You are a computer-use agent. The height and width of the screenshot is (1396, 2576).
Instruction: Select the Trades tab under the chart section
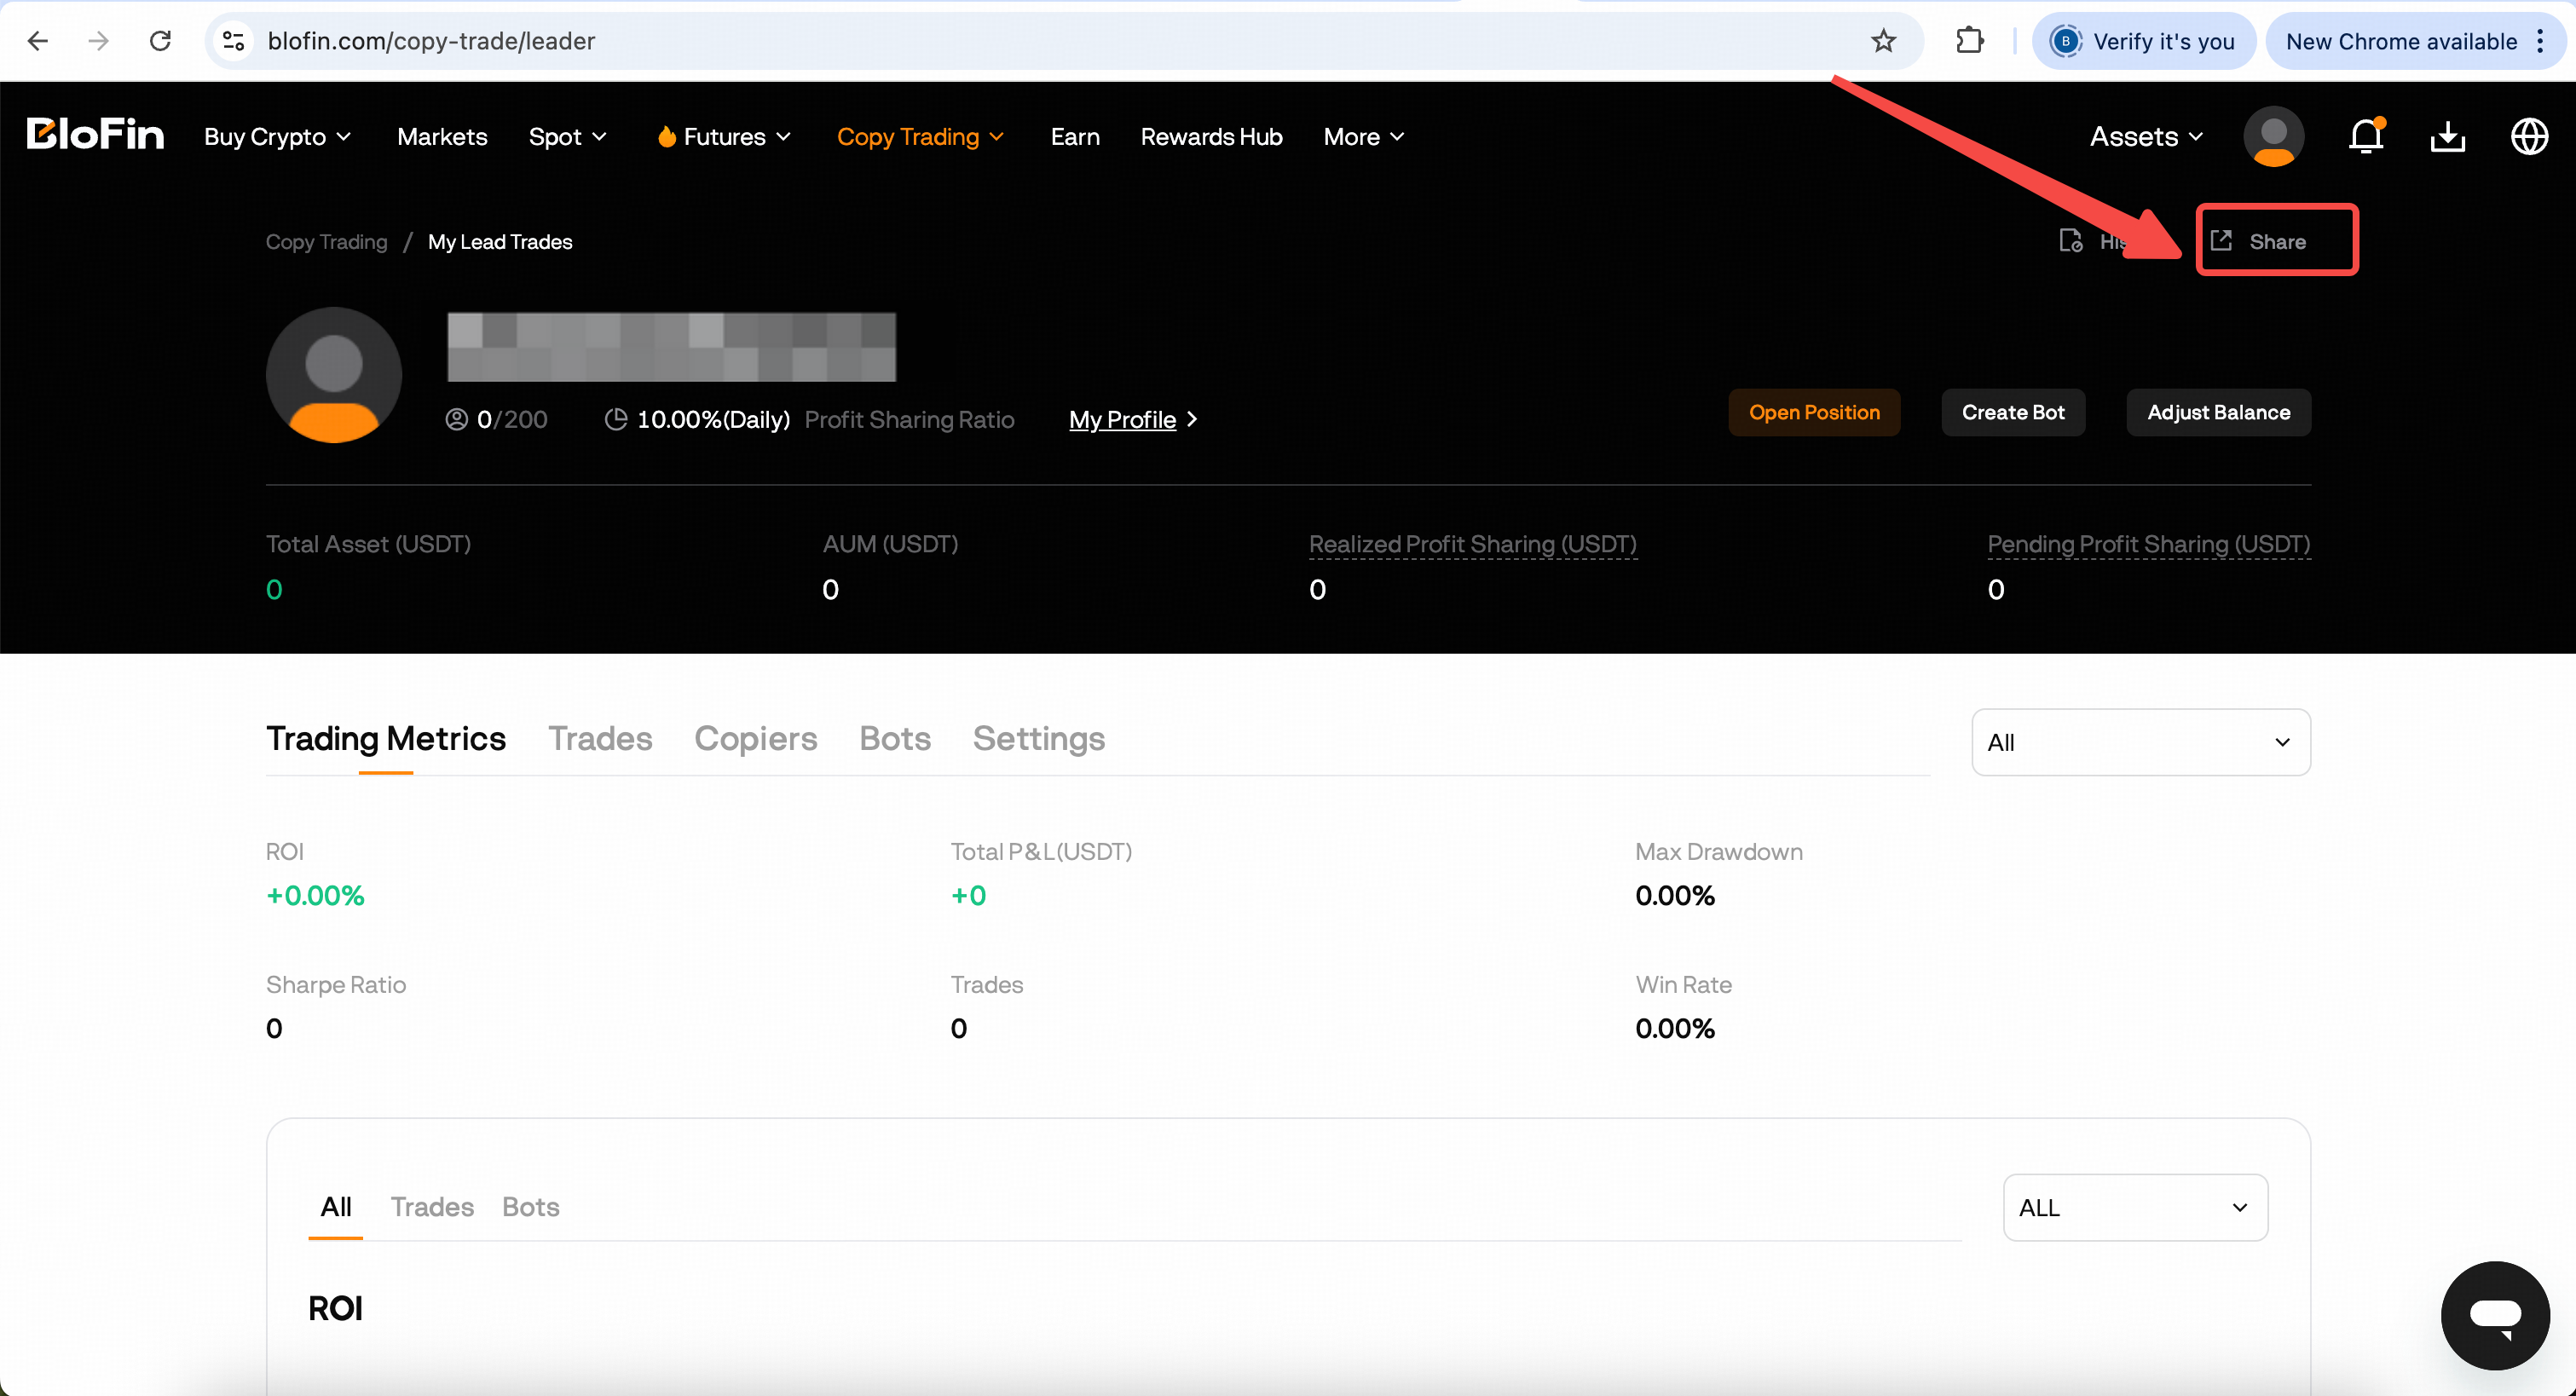[432, 1206]
